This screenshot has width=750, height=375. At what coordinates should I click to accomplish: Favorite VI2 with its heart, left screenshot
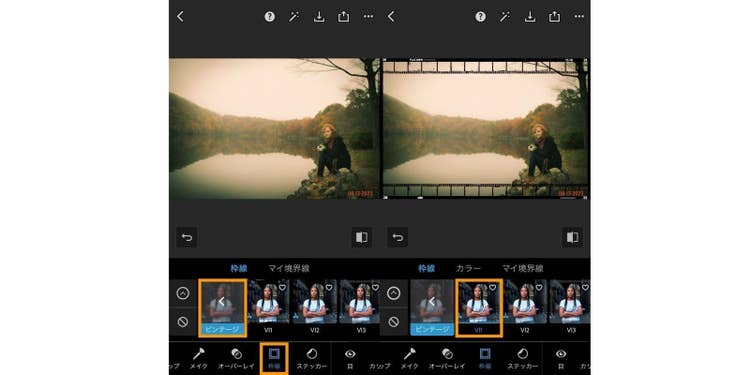coord(329,287)
